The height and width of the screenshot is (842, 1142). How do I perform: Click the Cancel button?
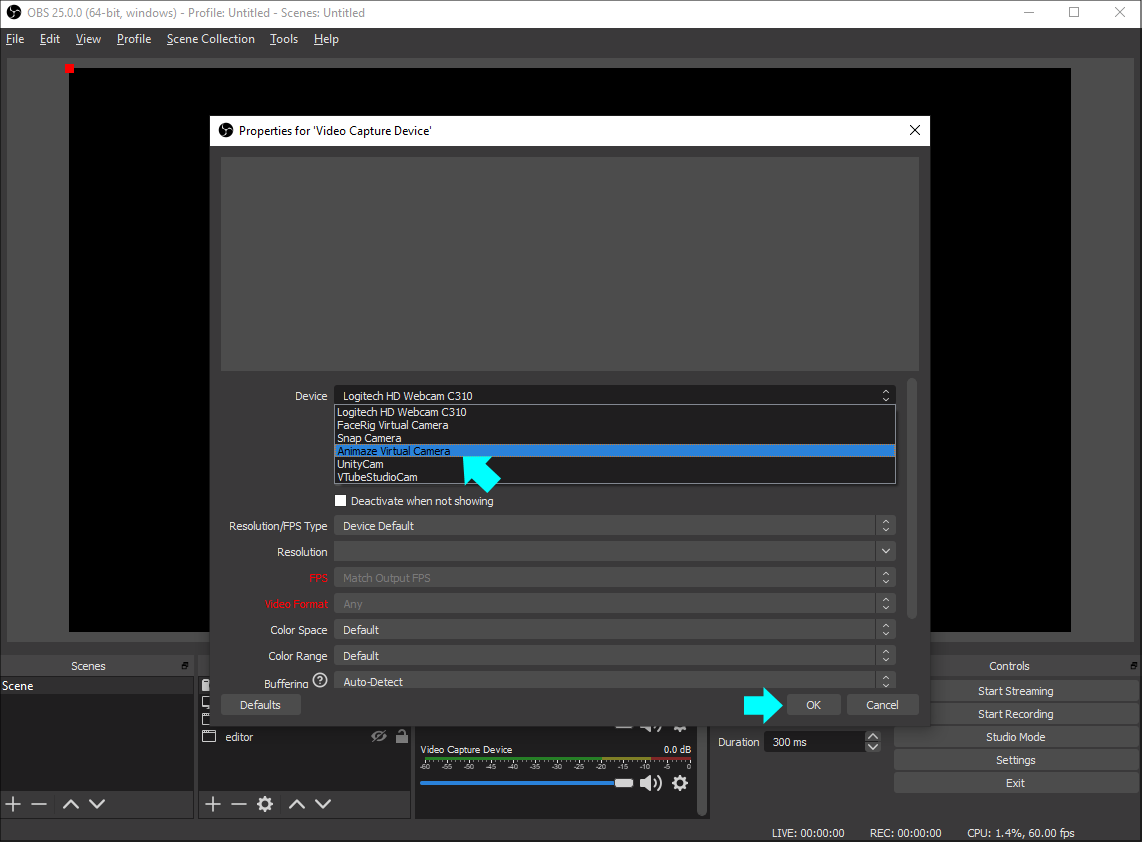[x=882, y=704]
